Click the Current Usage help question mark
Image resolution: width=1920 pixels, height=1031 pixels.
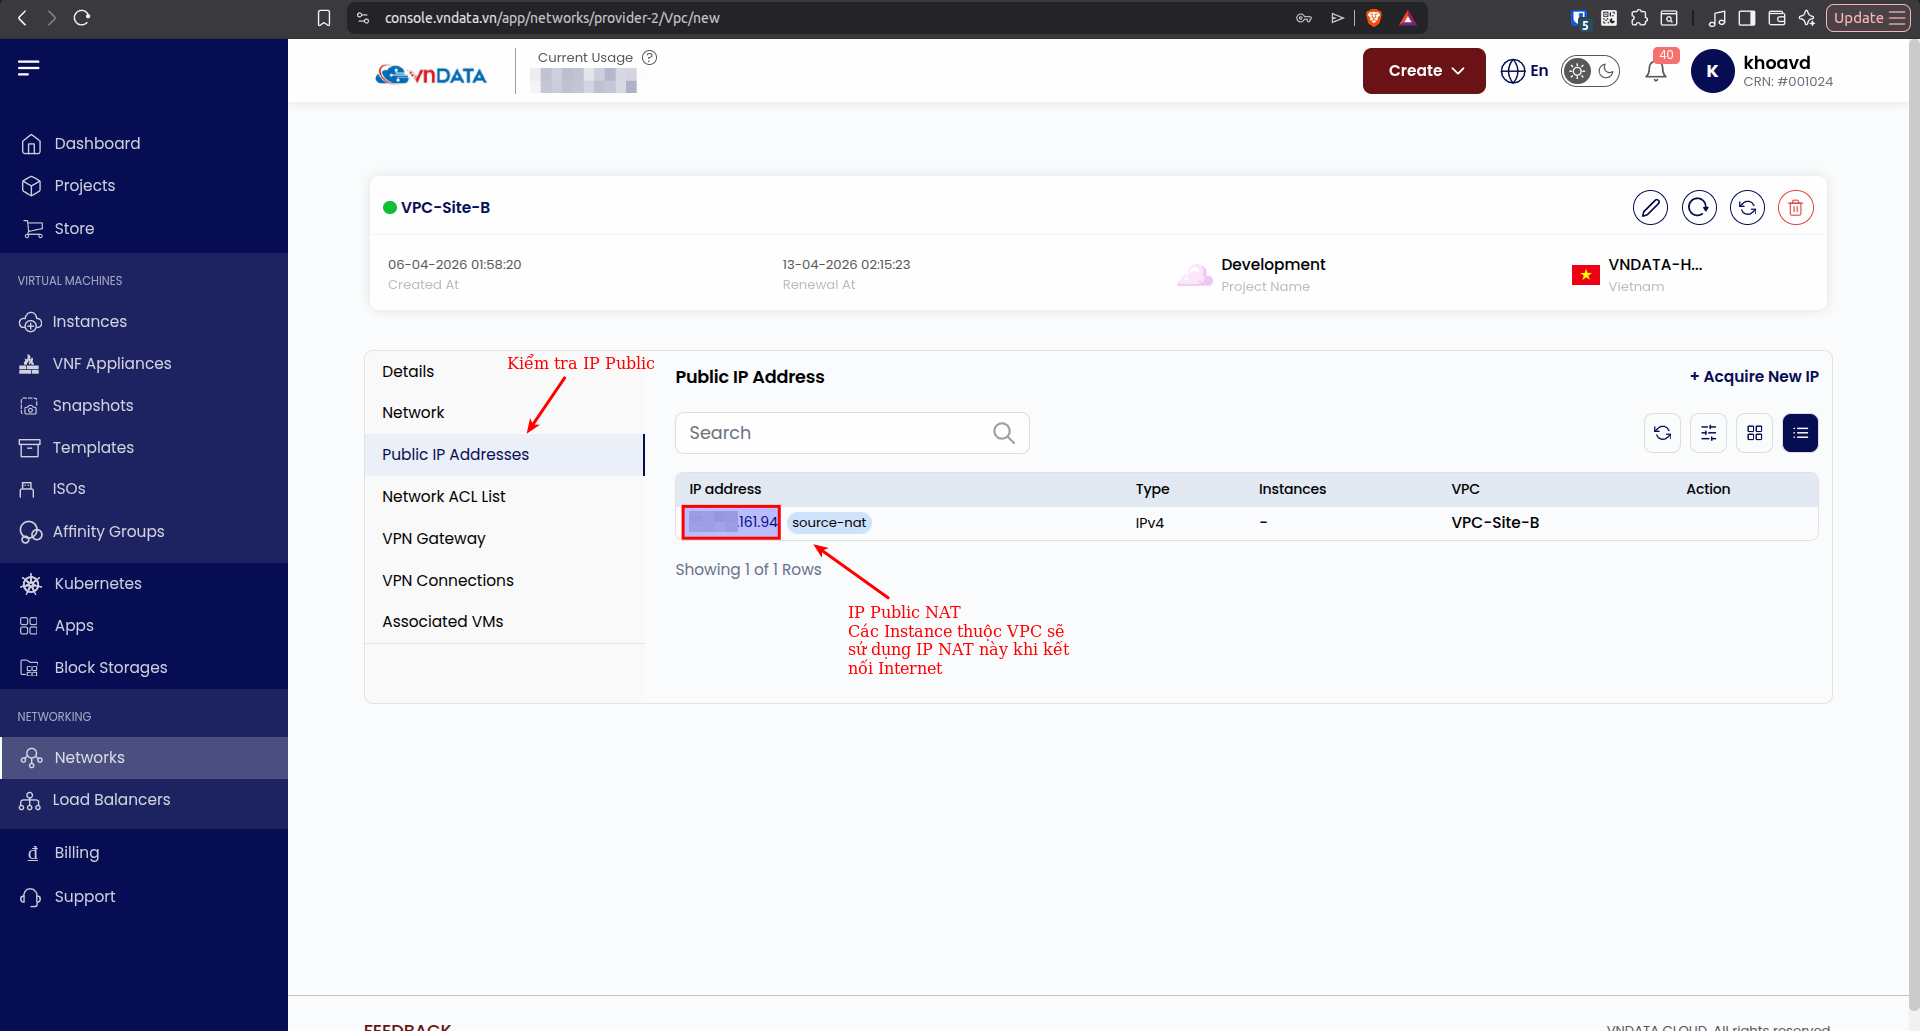tap(650, 58)
